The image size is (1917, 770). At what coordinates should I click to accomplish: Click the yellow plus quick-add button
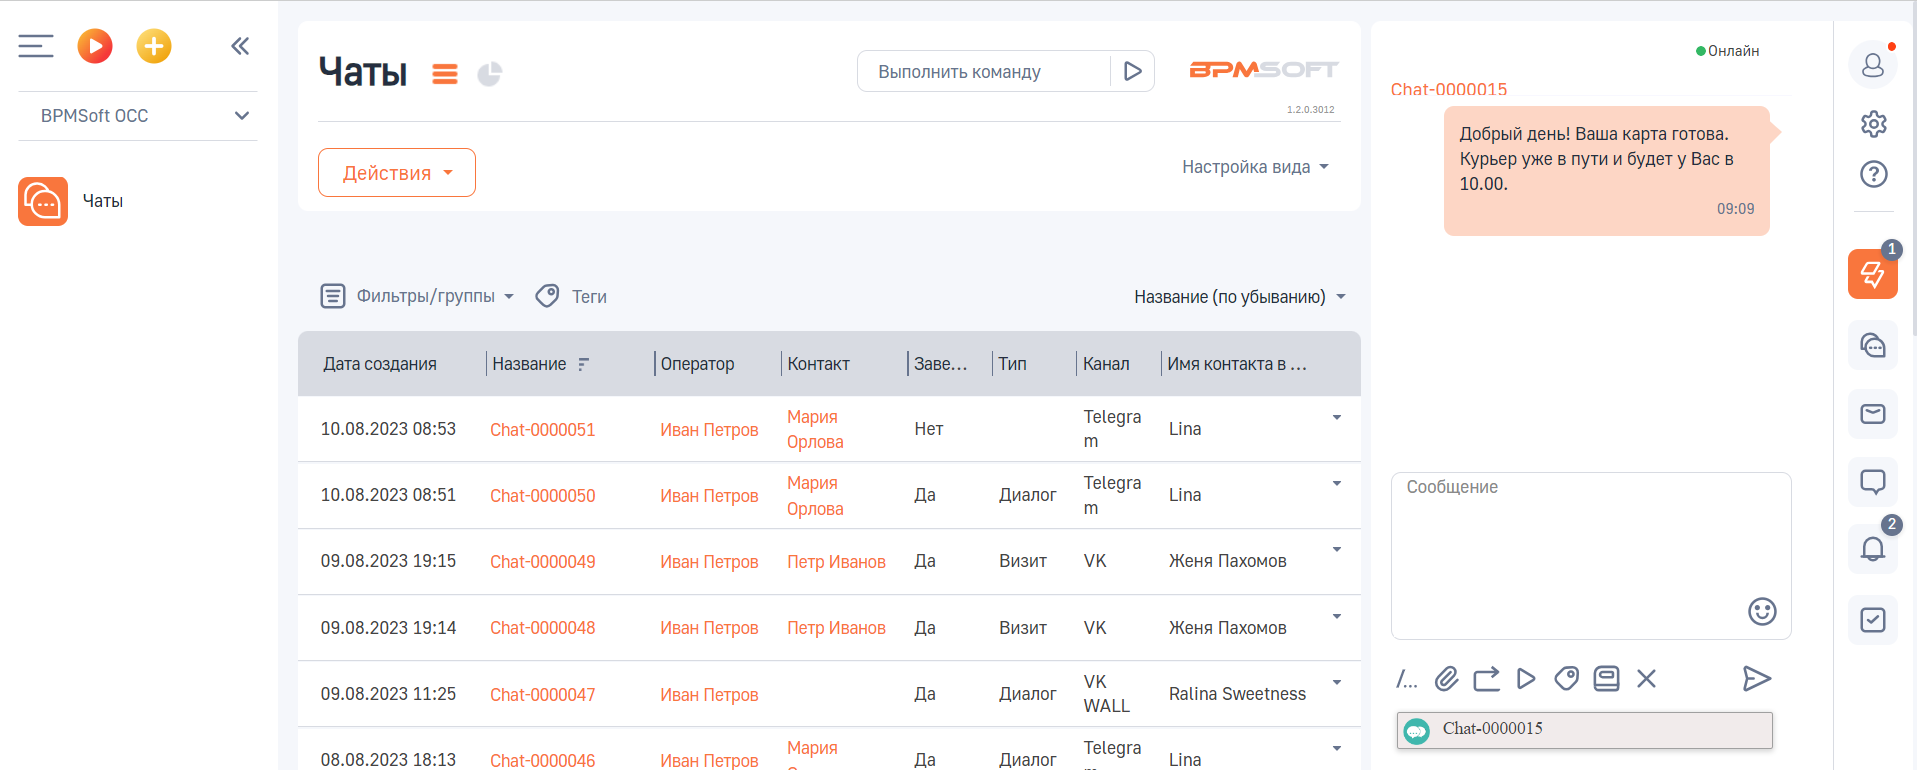click(154, 46)
